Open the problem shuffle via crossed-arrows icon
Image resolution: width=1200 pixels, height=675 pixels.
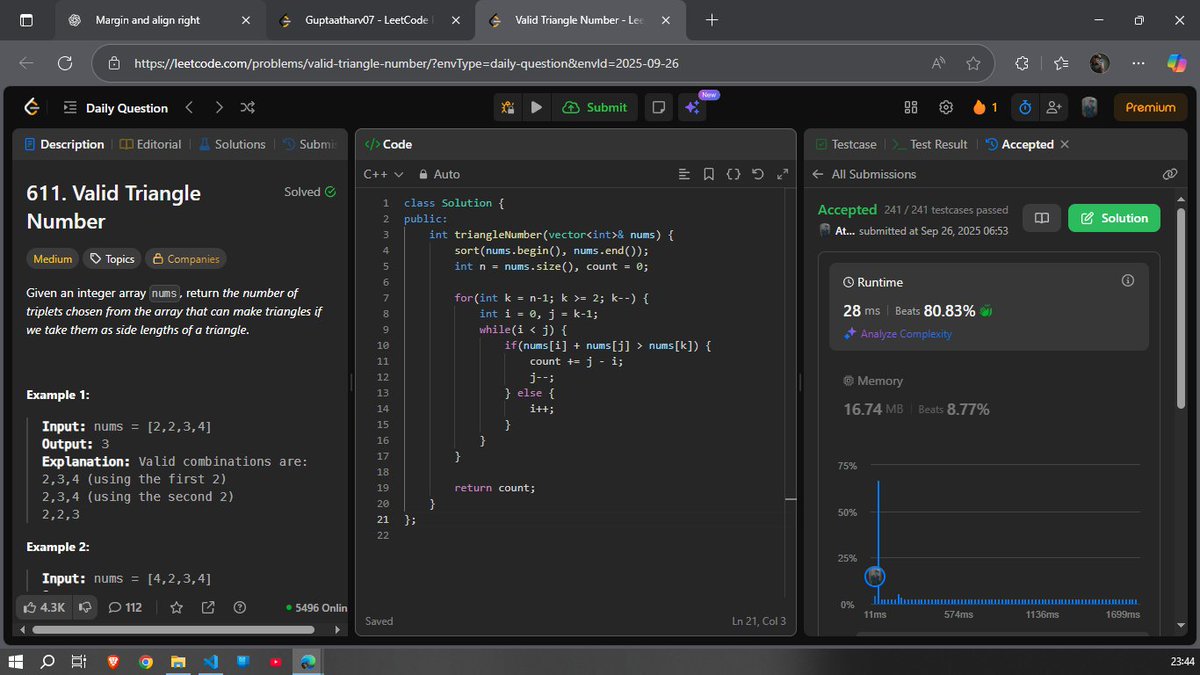pyautogui.click(x=246, y=107)
